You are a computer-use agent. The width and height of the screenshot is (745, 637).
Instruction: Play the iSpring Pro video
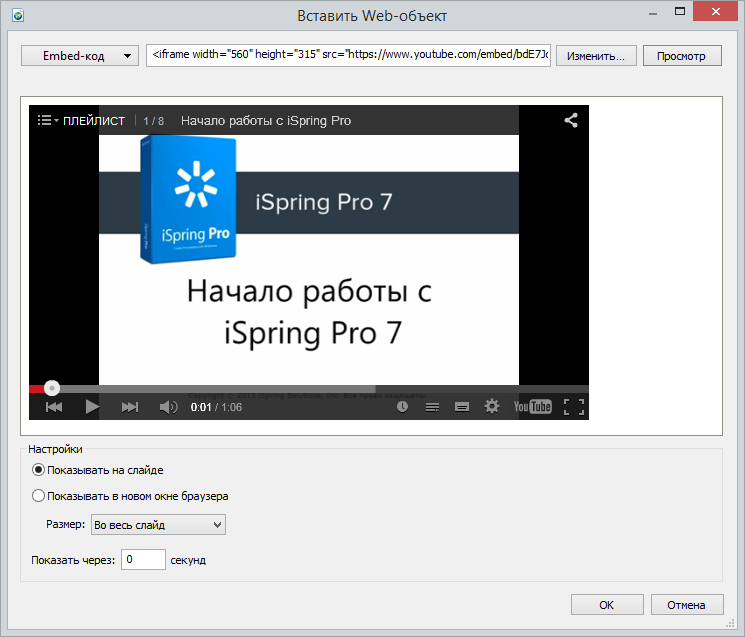(x=92, y=407)
